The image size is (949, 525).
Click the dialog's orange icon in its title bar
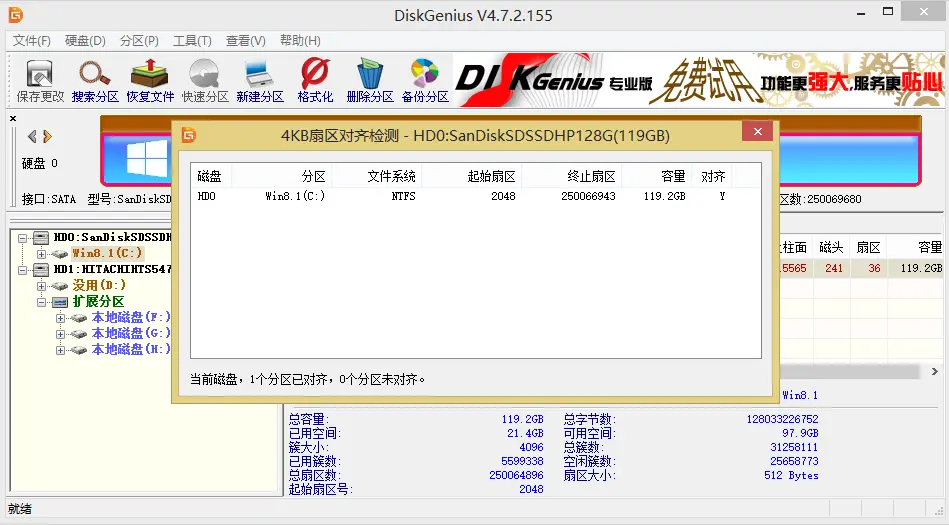pos(189,135)
